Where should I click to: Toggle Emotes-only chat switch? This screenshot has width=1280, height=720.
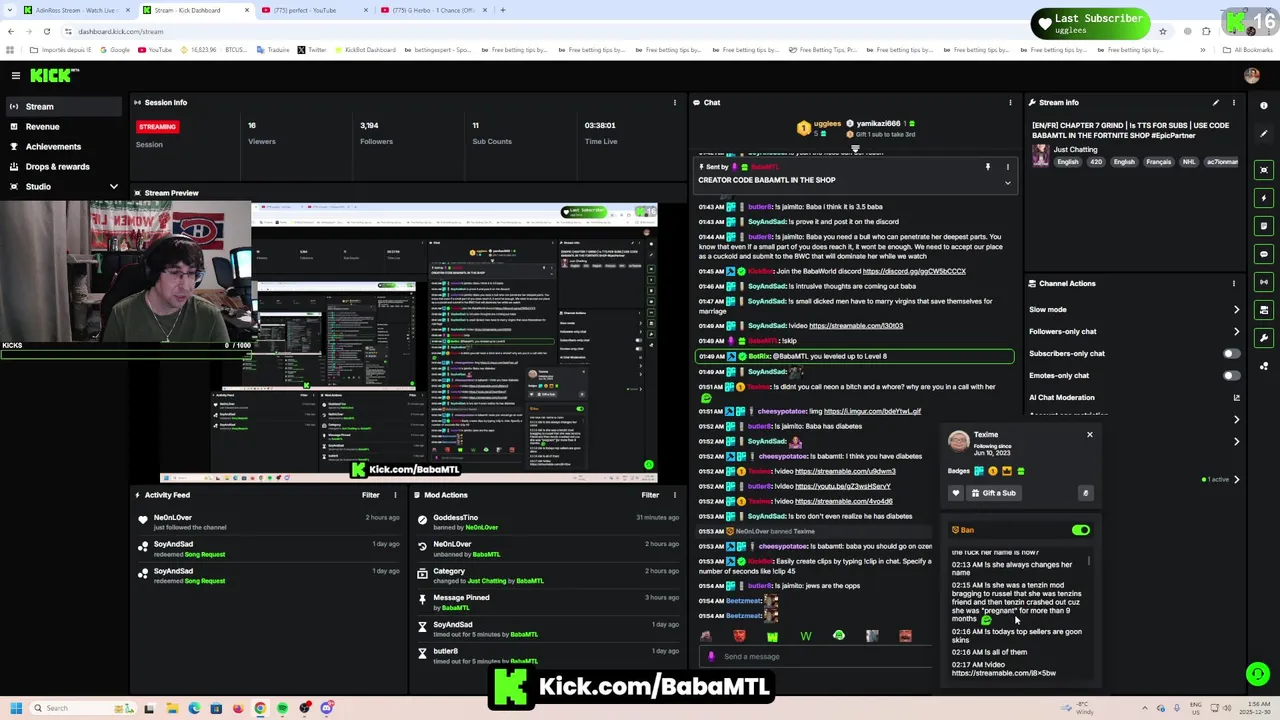click(x=1231, y=375)
